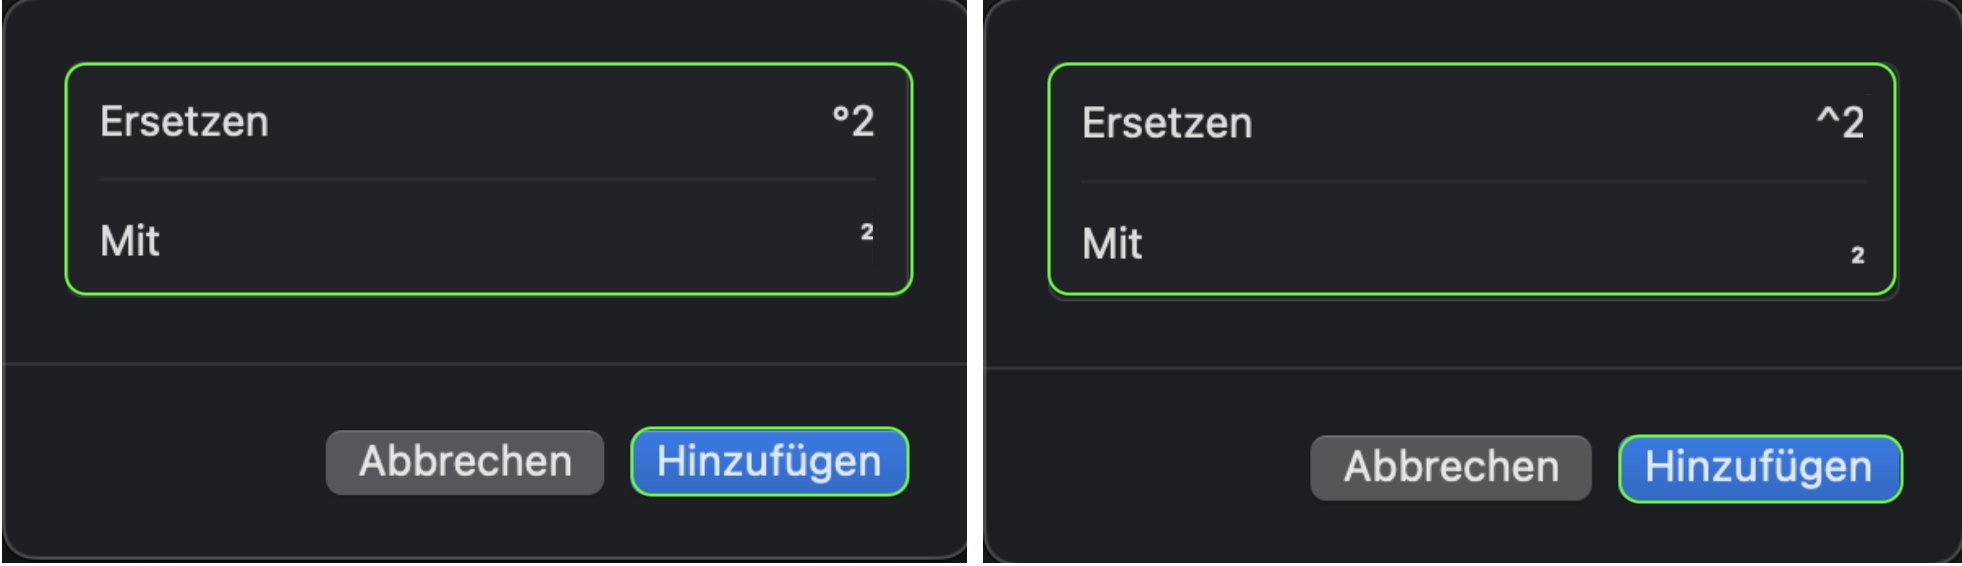This screenshot has height=566, width=1962.
Task: Click Abbrechen in the °2 replacement dialog
Action: click(465, 462)
